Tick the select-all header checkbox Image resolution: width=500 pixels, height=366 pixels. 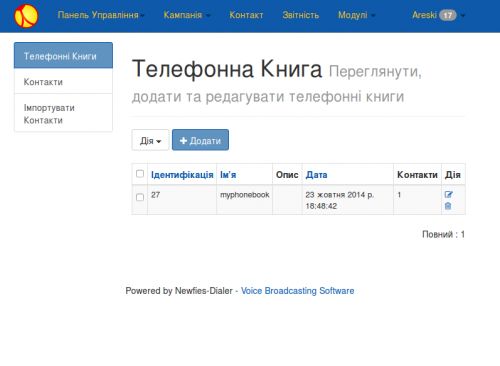pos(140,174)
